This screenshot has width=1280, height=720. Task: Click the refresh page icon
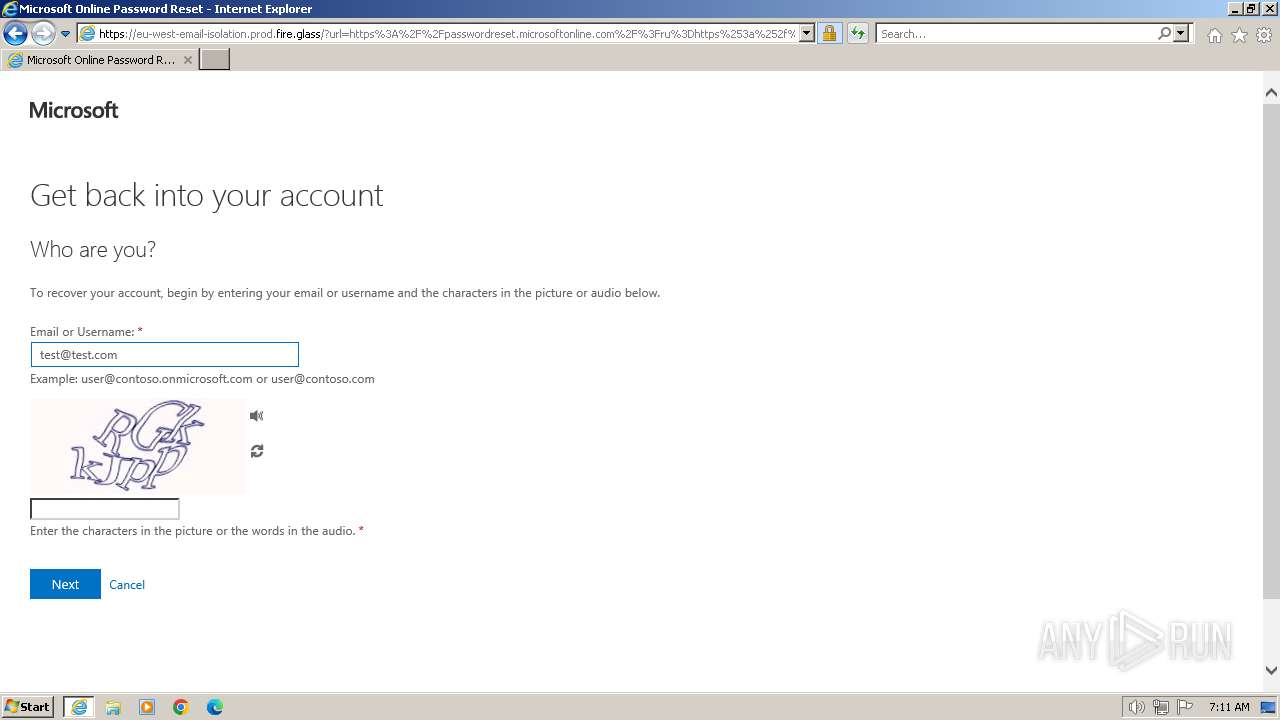coord(858,33)
